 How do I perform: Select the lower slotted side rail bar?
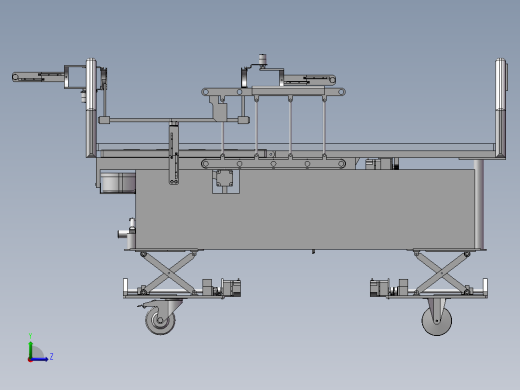point(273,164)
